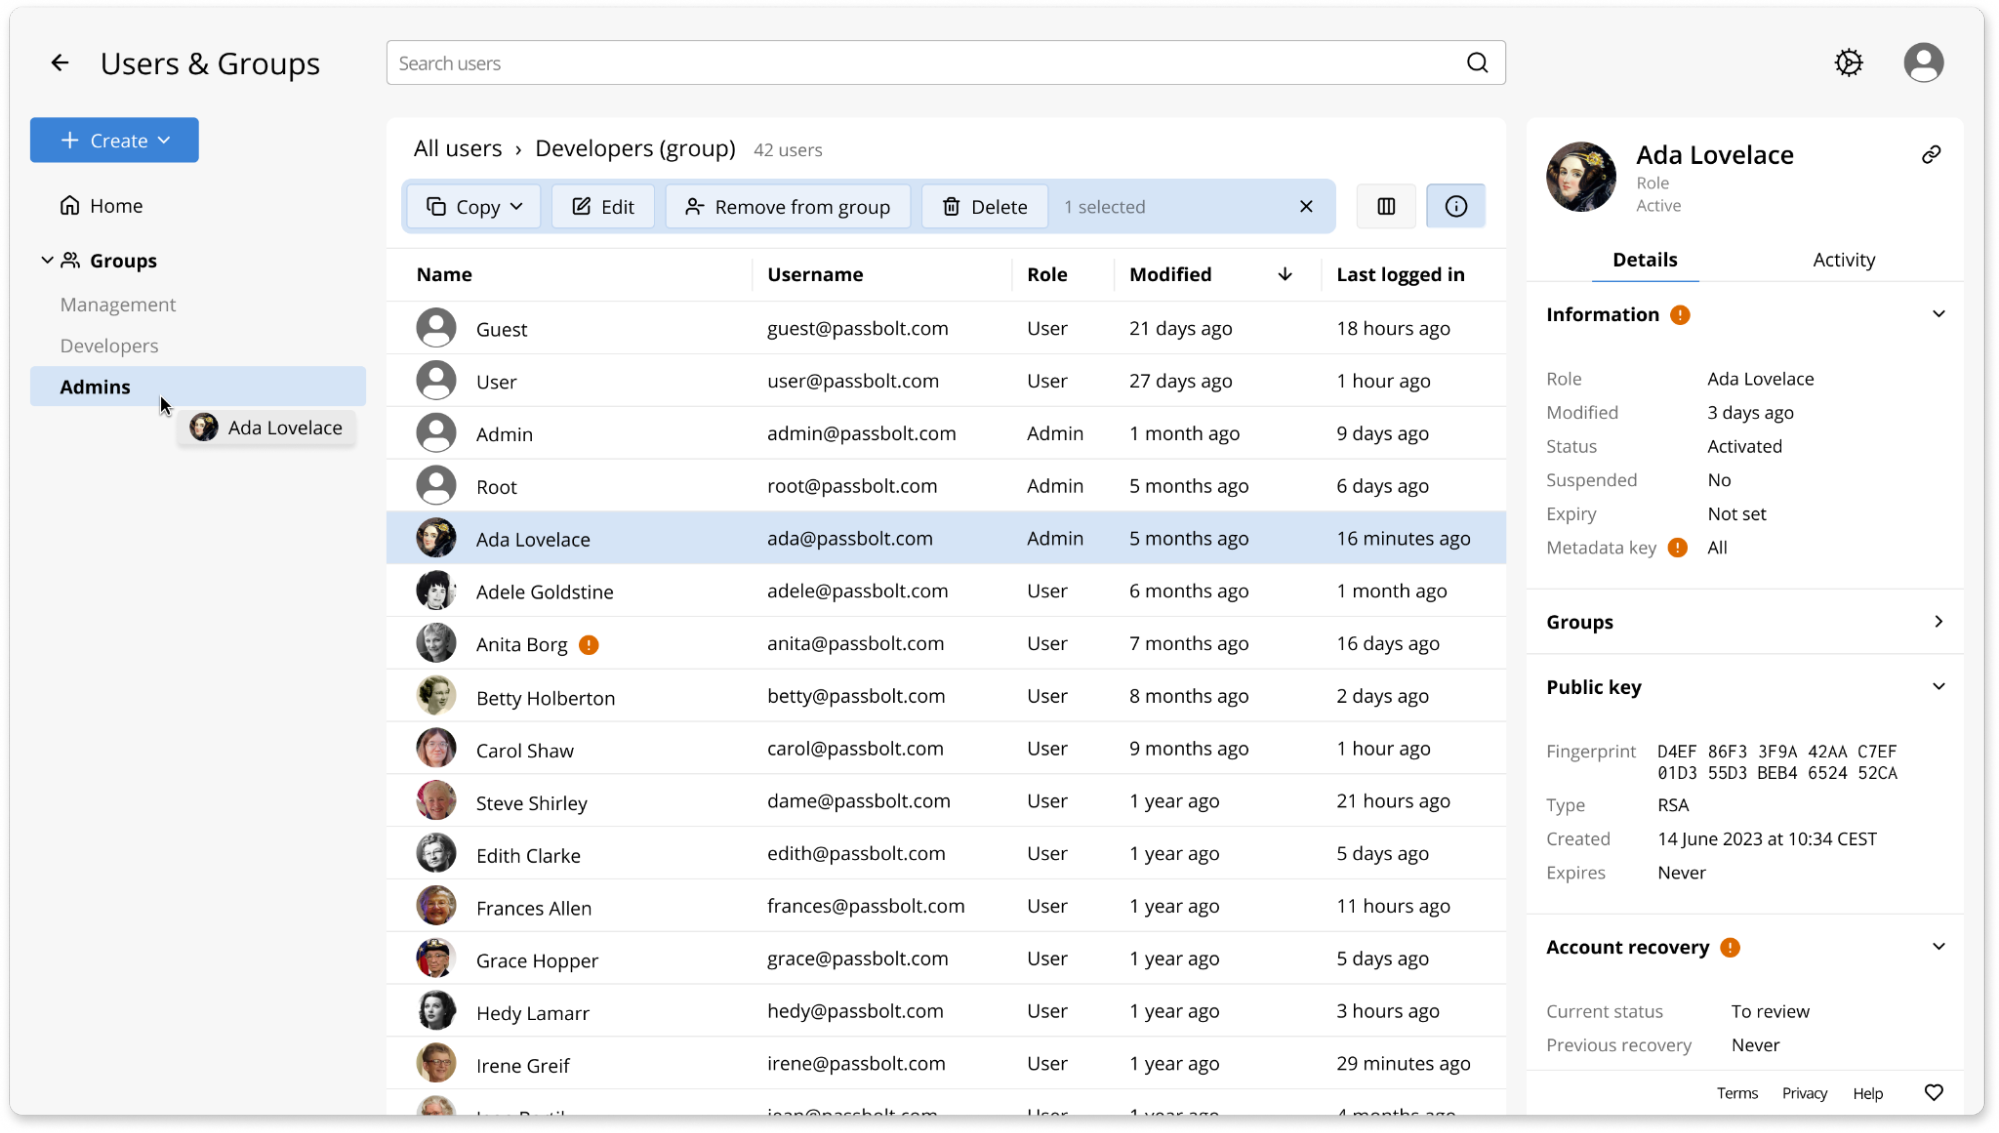Collapse the Groups tree in sidebar
The image size is (1999, 1133).
click(x=47, y=260)
